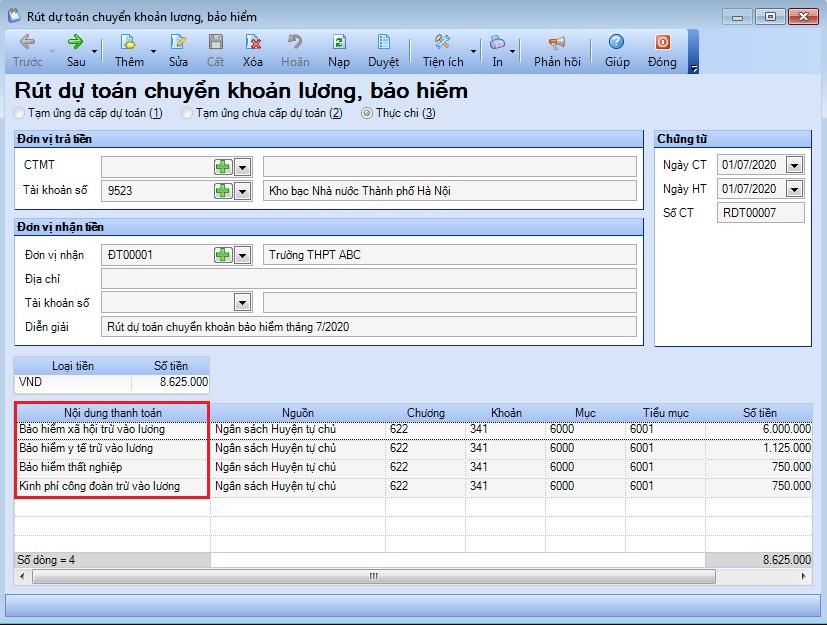Click the window title notepad icon

[14, 16]
